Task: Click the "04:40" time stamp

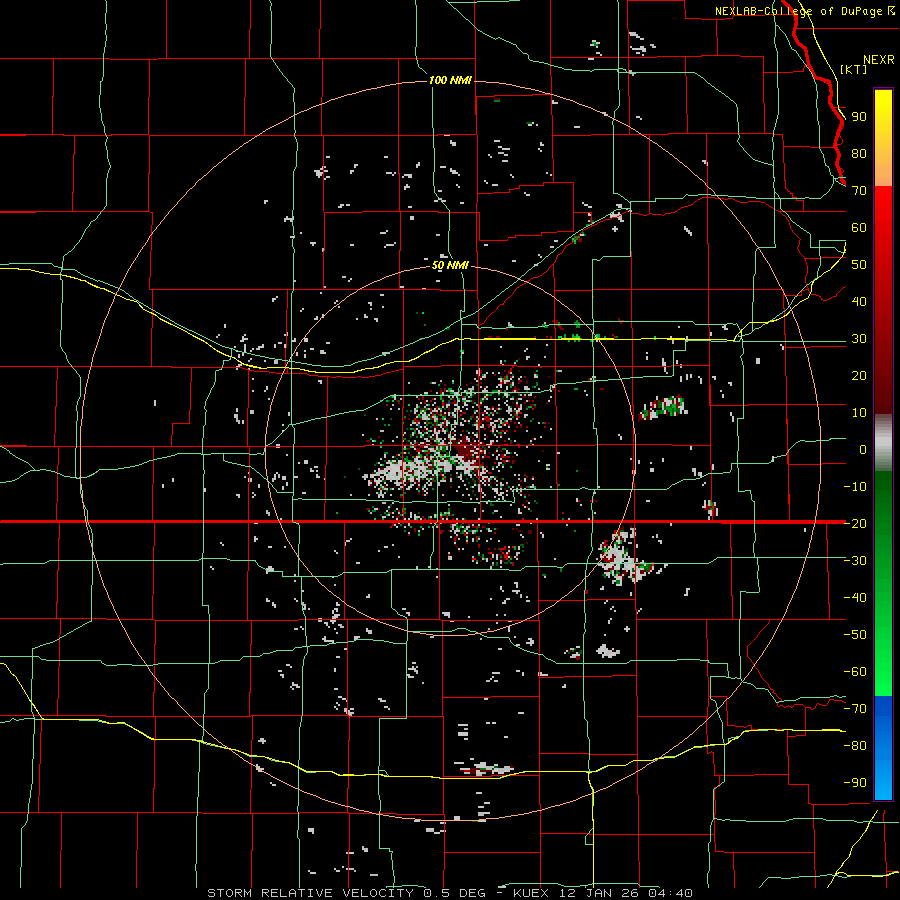Action: [x=670, y=893]
